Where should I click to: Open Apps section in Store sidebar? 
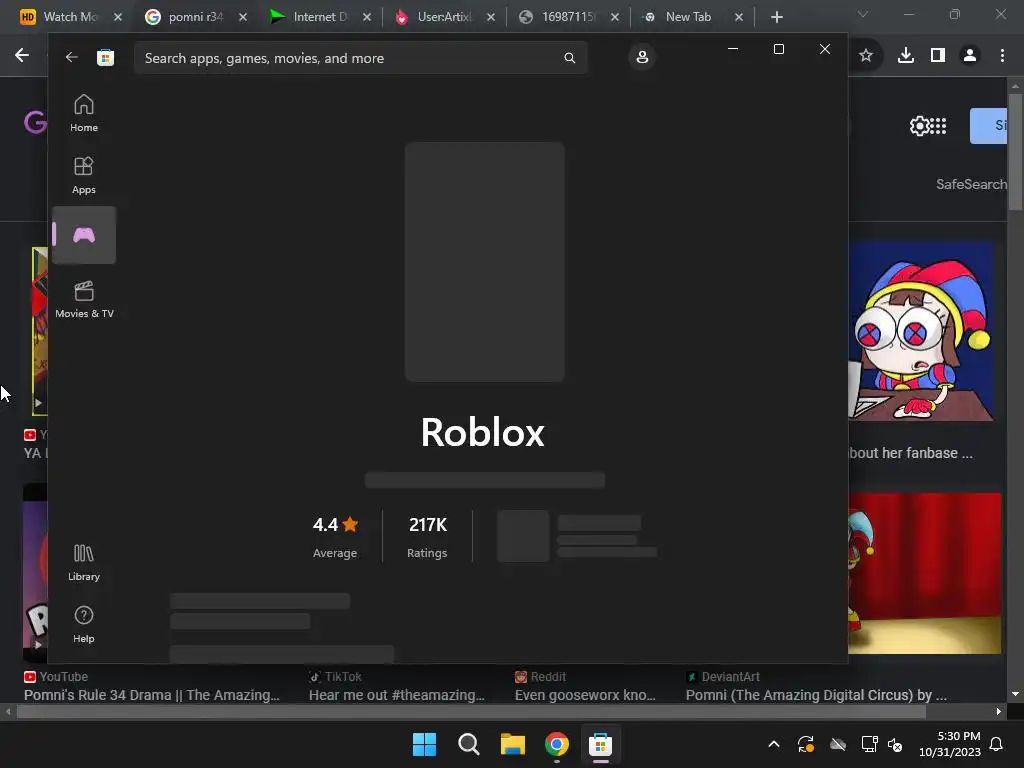tap(84, 175)
